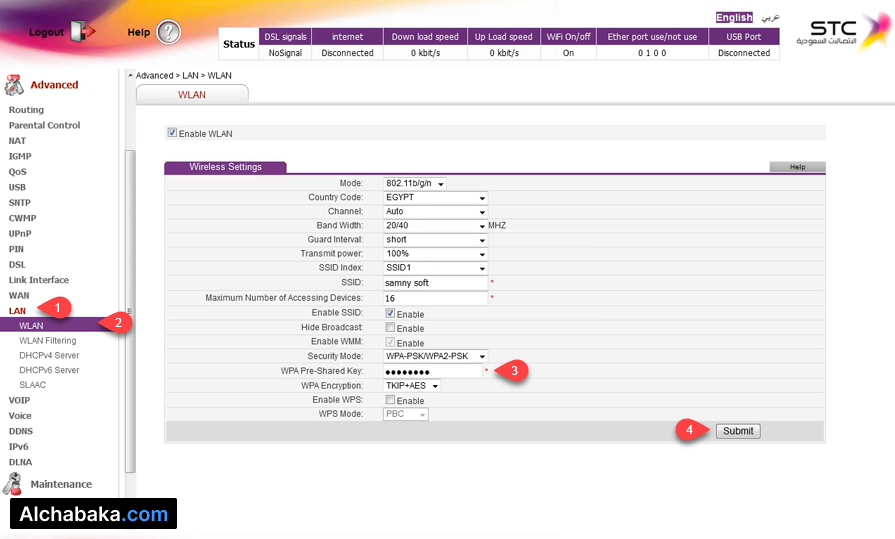Open the Band Width dropdown
The width and height of the screenshot is (895, 539).
(435, 226)
